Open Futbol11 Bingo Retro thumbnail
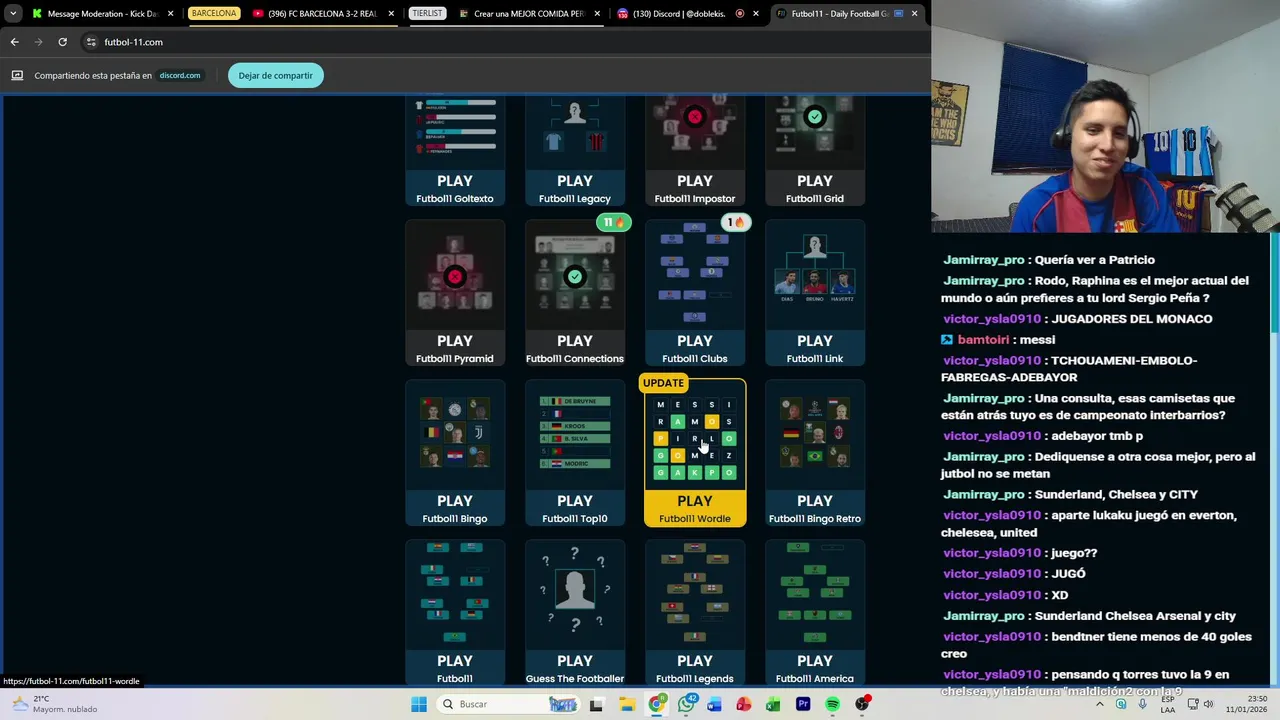This screenshot has height=720, width=1280. 815,434
